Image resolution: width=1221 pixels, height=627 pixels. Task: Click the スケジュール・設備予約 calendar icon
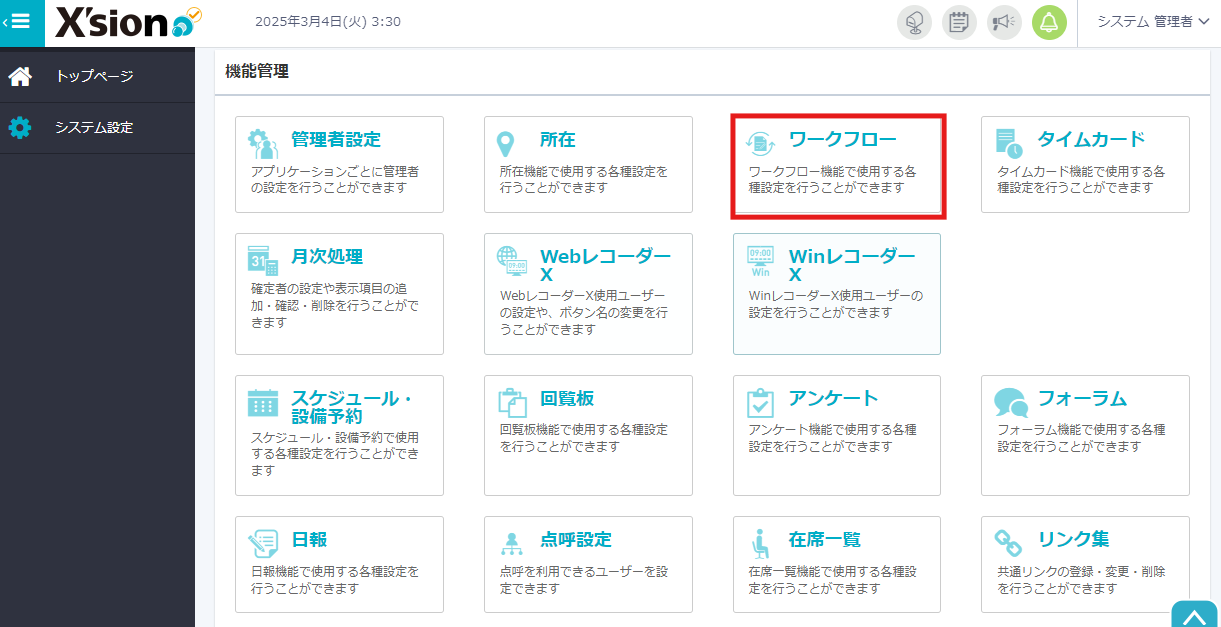[x=263, y=403]
